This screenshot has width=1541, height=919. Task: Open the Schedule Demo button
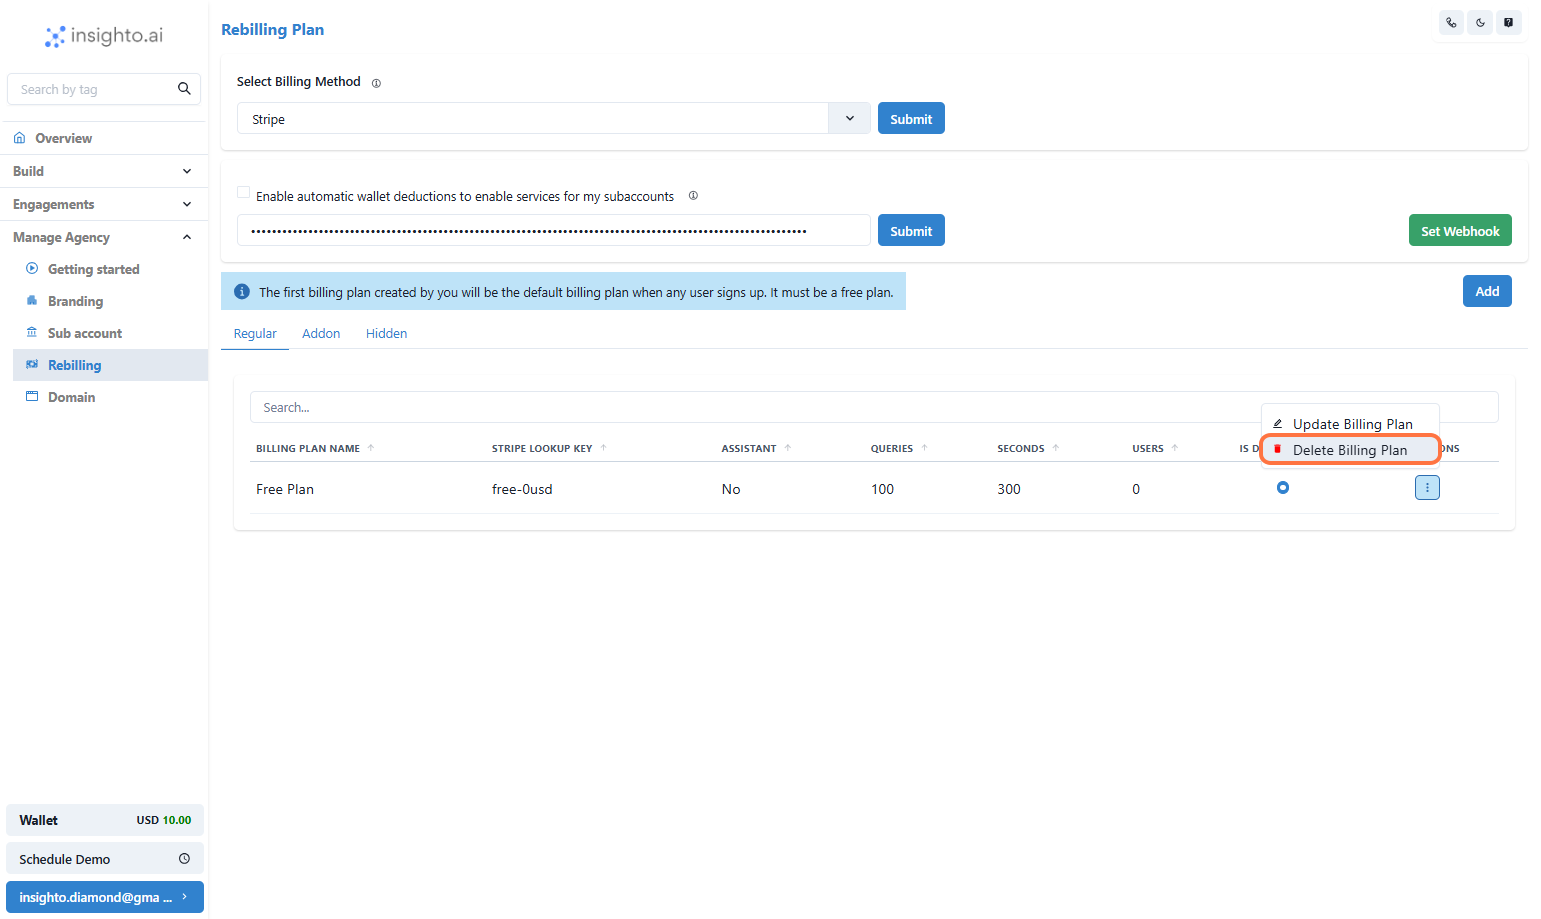[105, 859]
